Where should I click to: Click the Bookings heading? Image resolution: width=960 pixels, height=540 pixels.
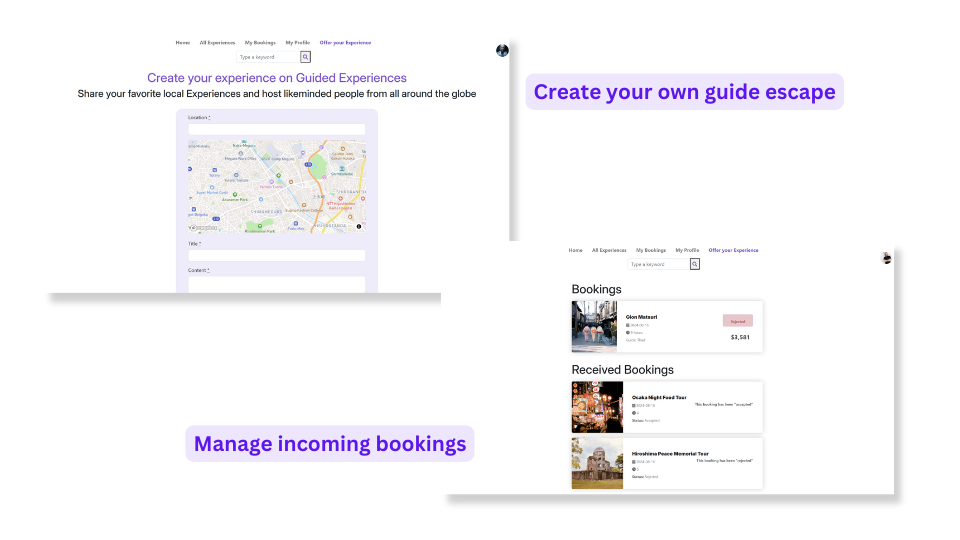[596, 290]
